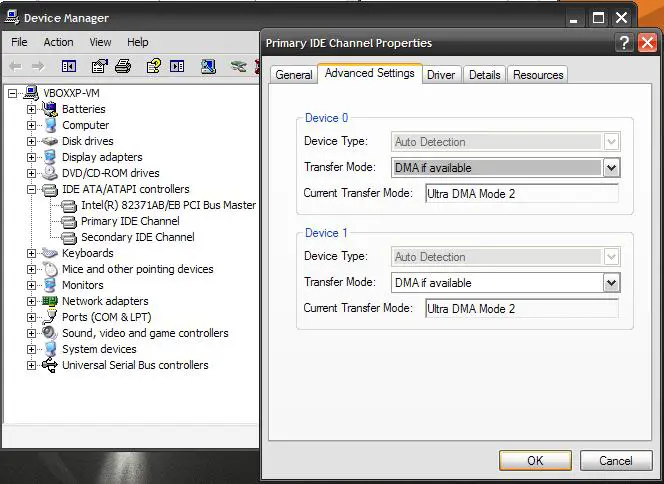The width and height of the screenshot is (664, 484).
Task: Select Primary IDE Channel in tree
Action: (x=130, y=221)
